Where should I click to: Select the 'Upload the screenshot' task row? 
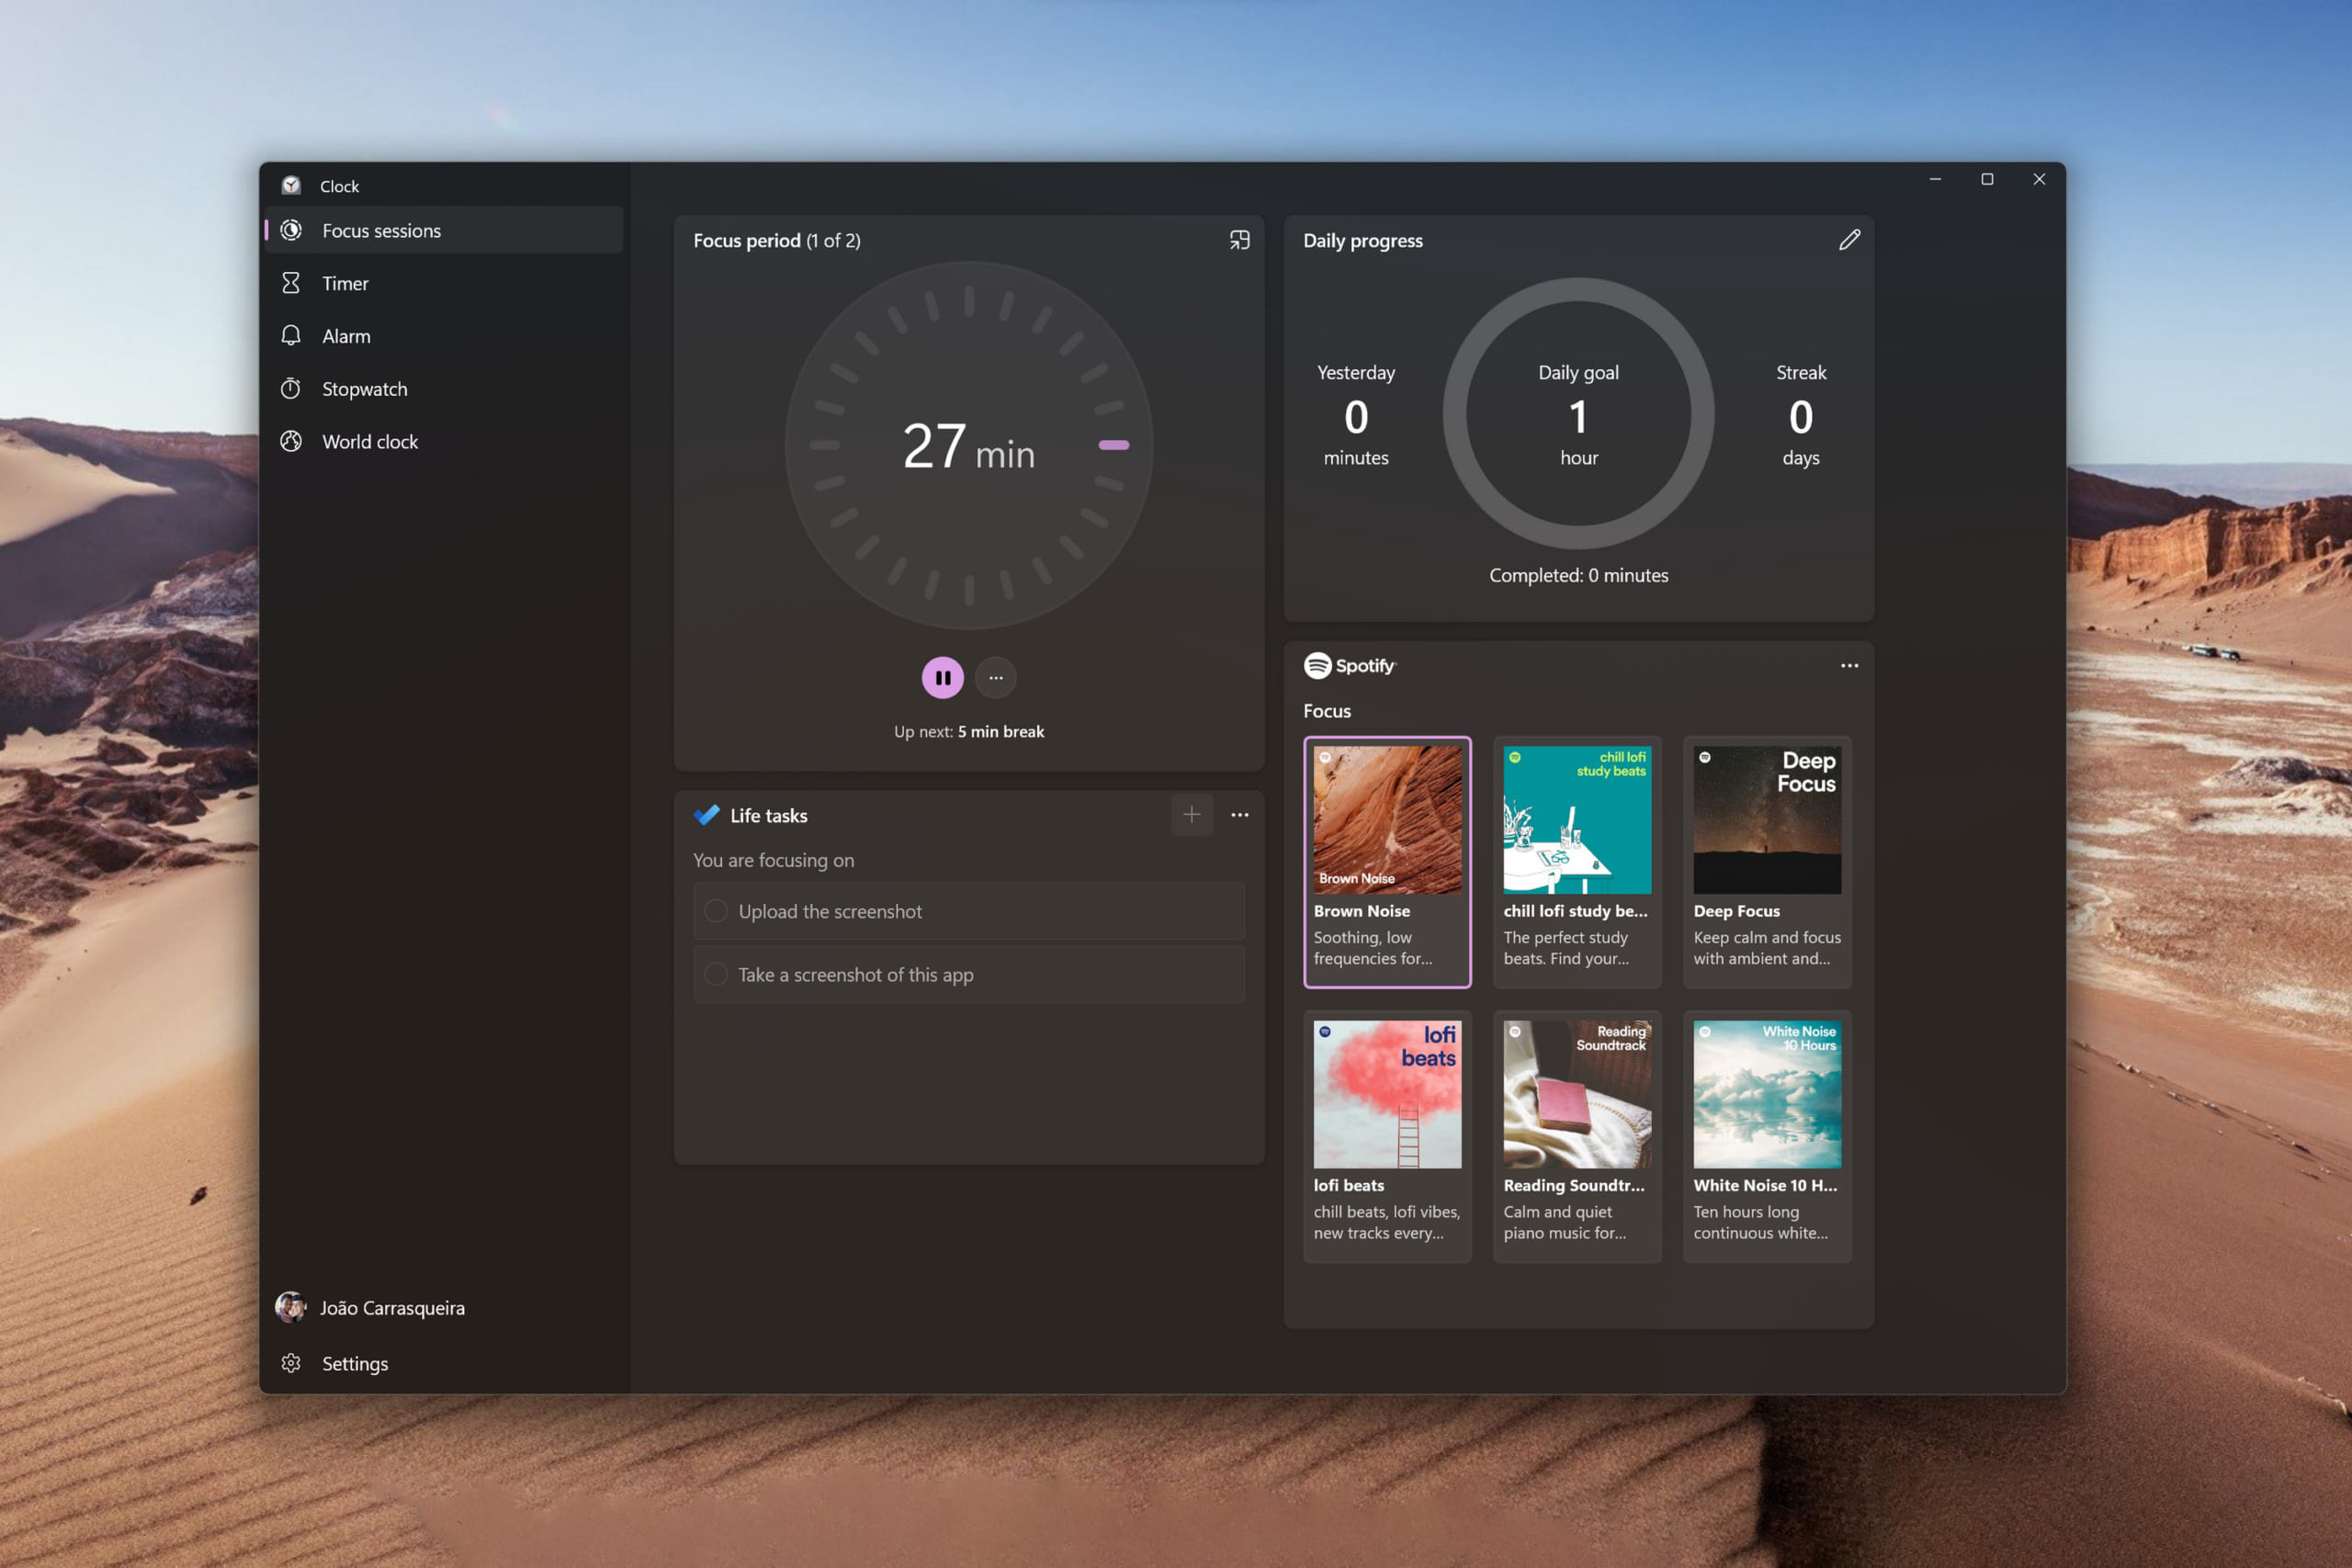point(968,911)
